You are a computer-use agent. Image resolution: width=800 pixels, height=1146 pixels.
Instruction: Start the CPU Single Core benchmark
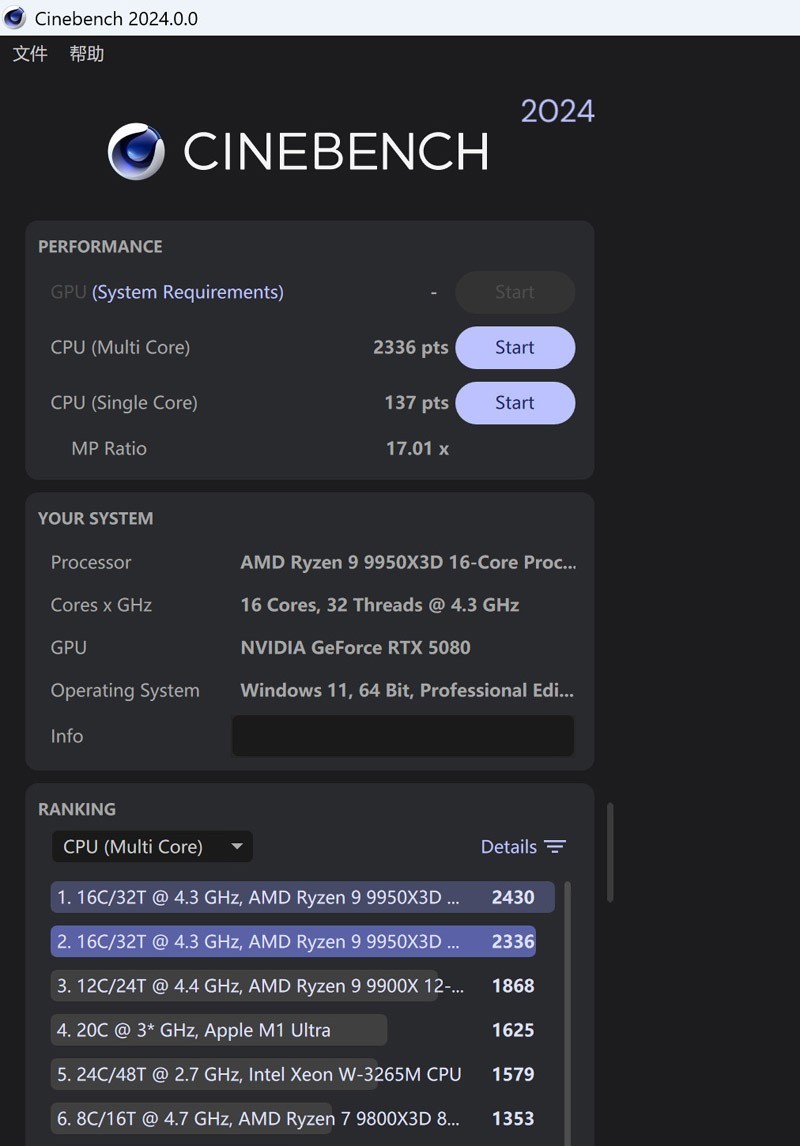[x=514, y=402]
